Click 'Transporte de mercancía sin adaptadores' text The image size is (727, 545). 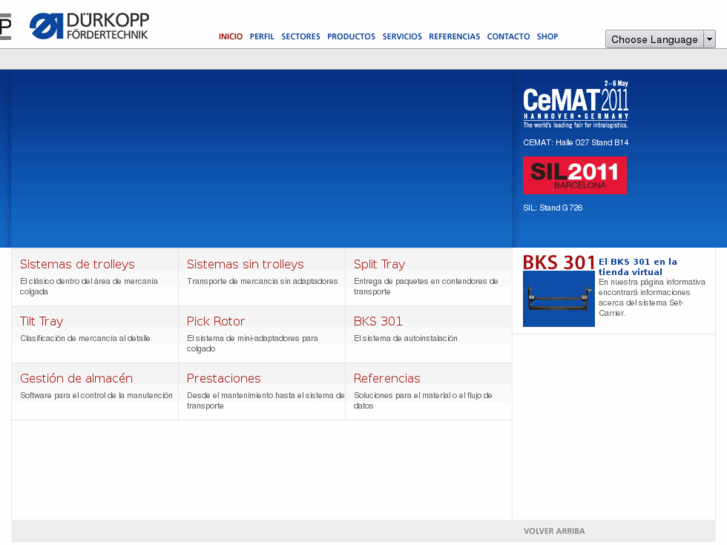[262, 281]
